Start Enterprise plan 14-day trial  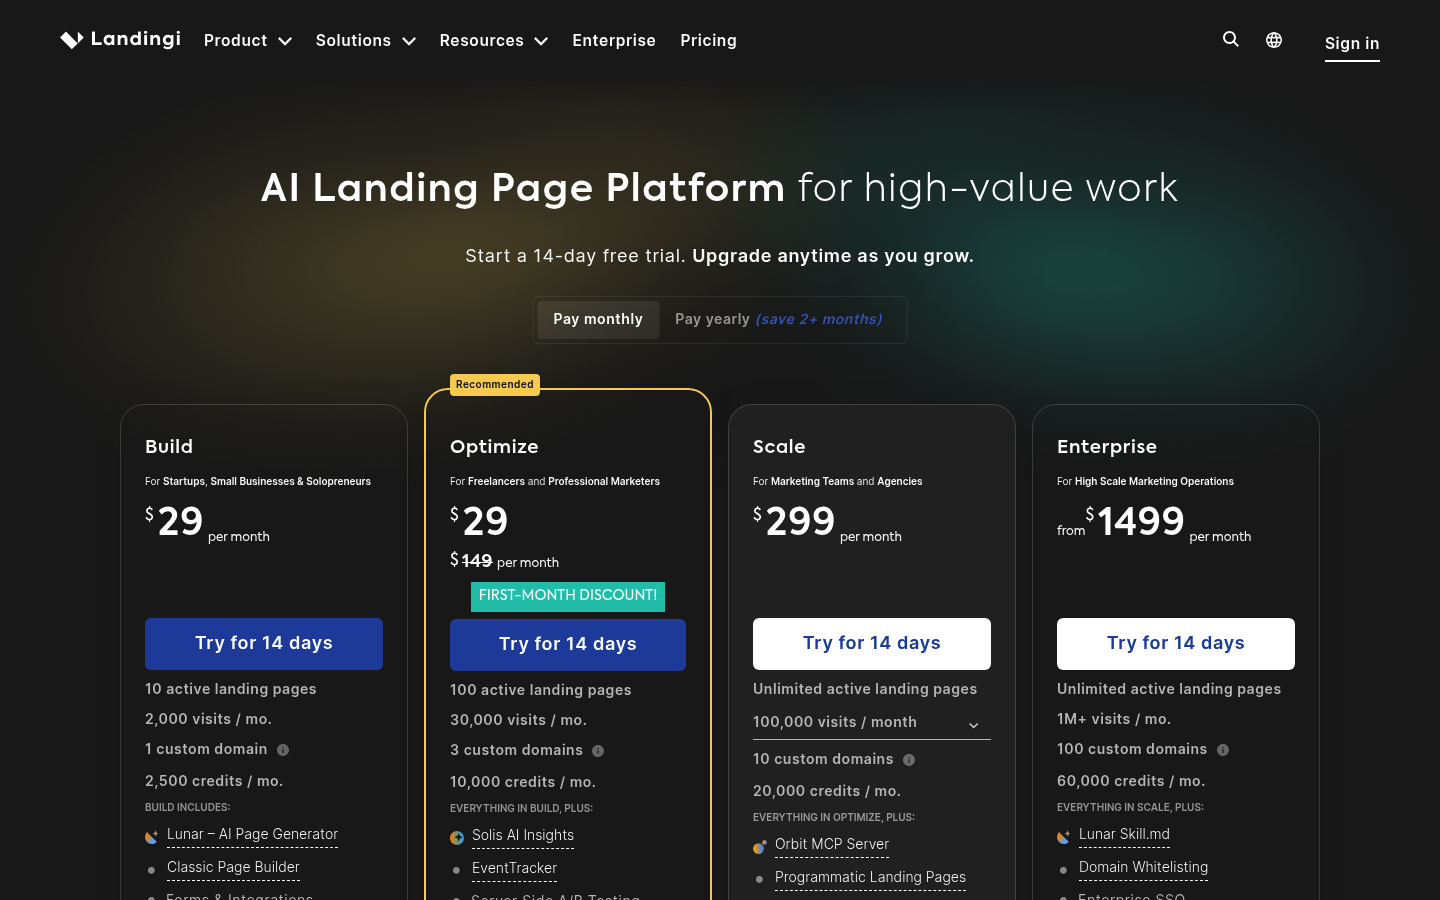click(x=1176, y=643)
